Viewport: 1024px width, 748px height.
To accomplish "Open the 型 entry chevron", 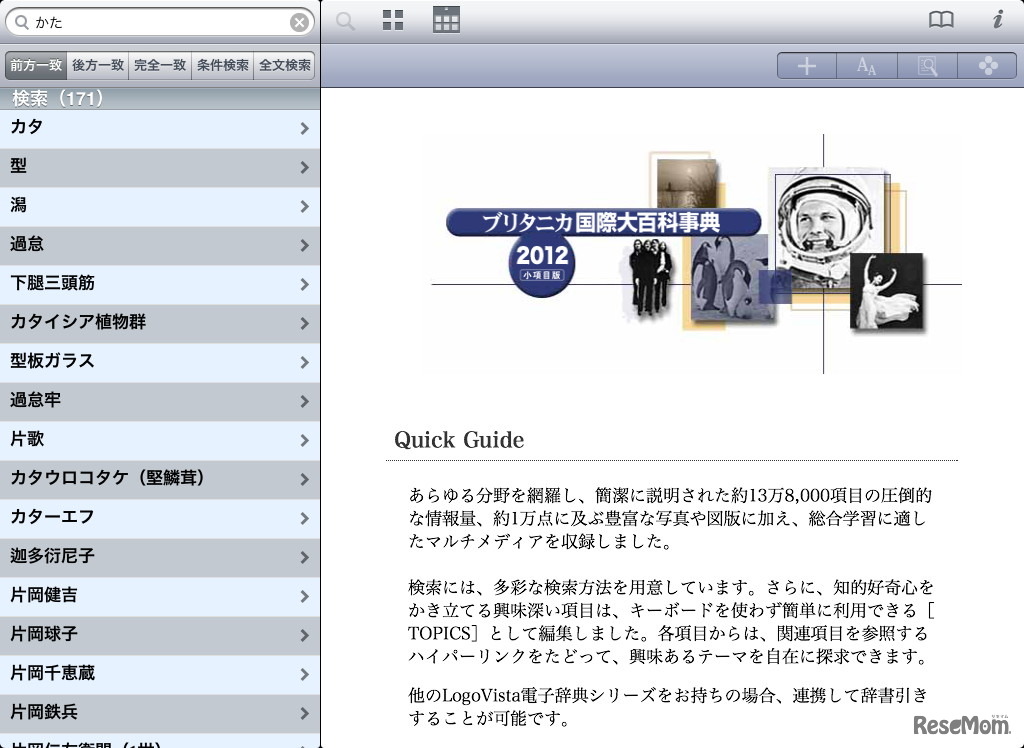I will (x=304, y=168).
